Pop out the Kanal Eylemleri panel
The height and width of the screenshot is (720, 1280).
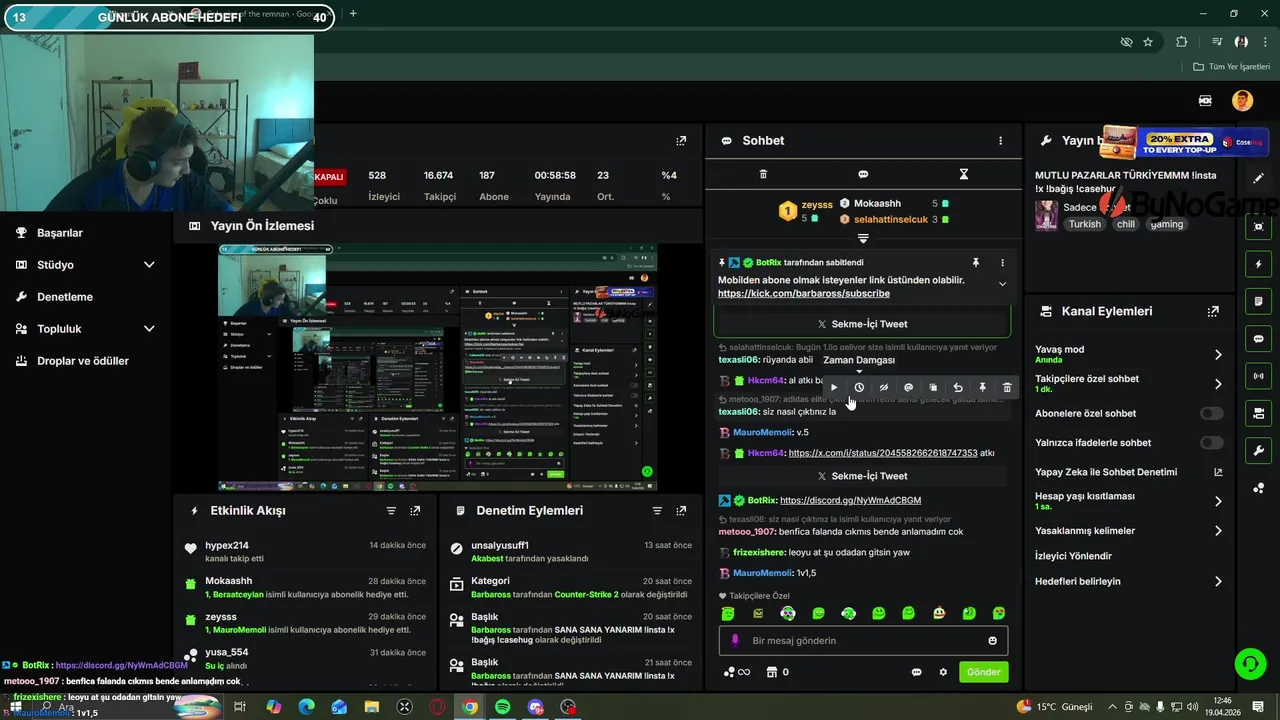[1213, 311]
